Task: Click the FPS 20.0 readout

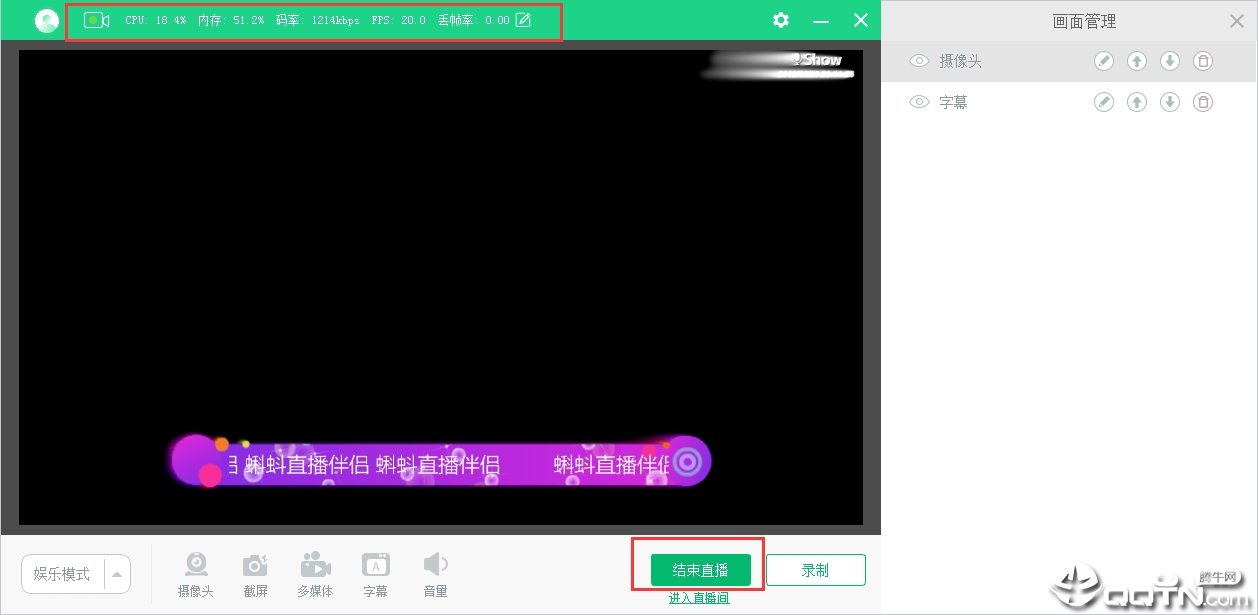Action: [398, 20]
